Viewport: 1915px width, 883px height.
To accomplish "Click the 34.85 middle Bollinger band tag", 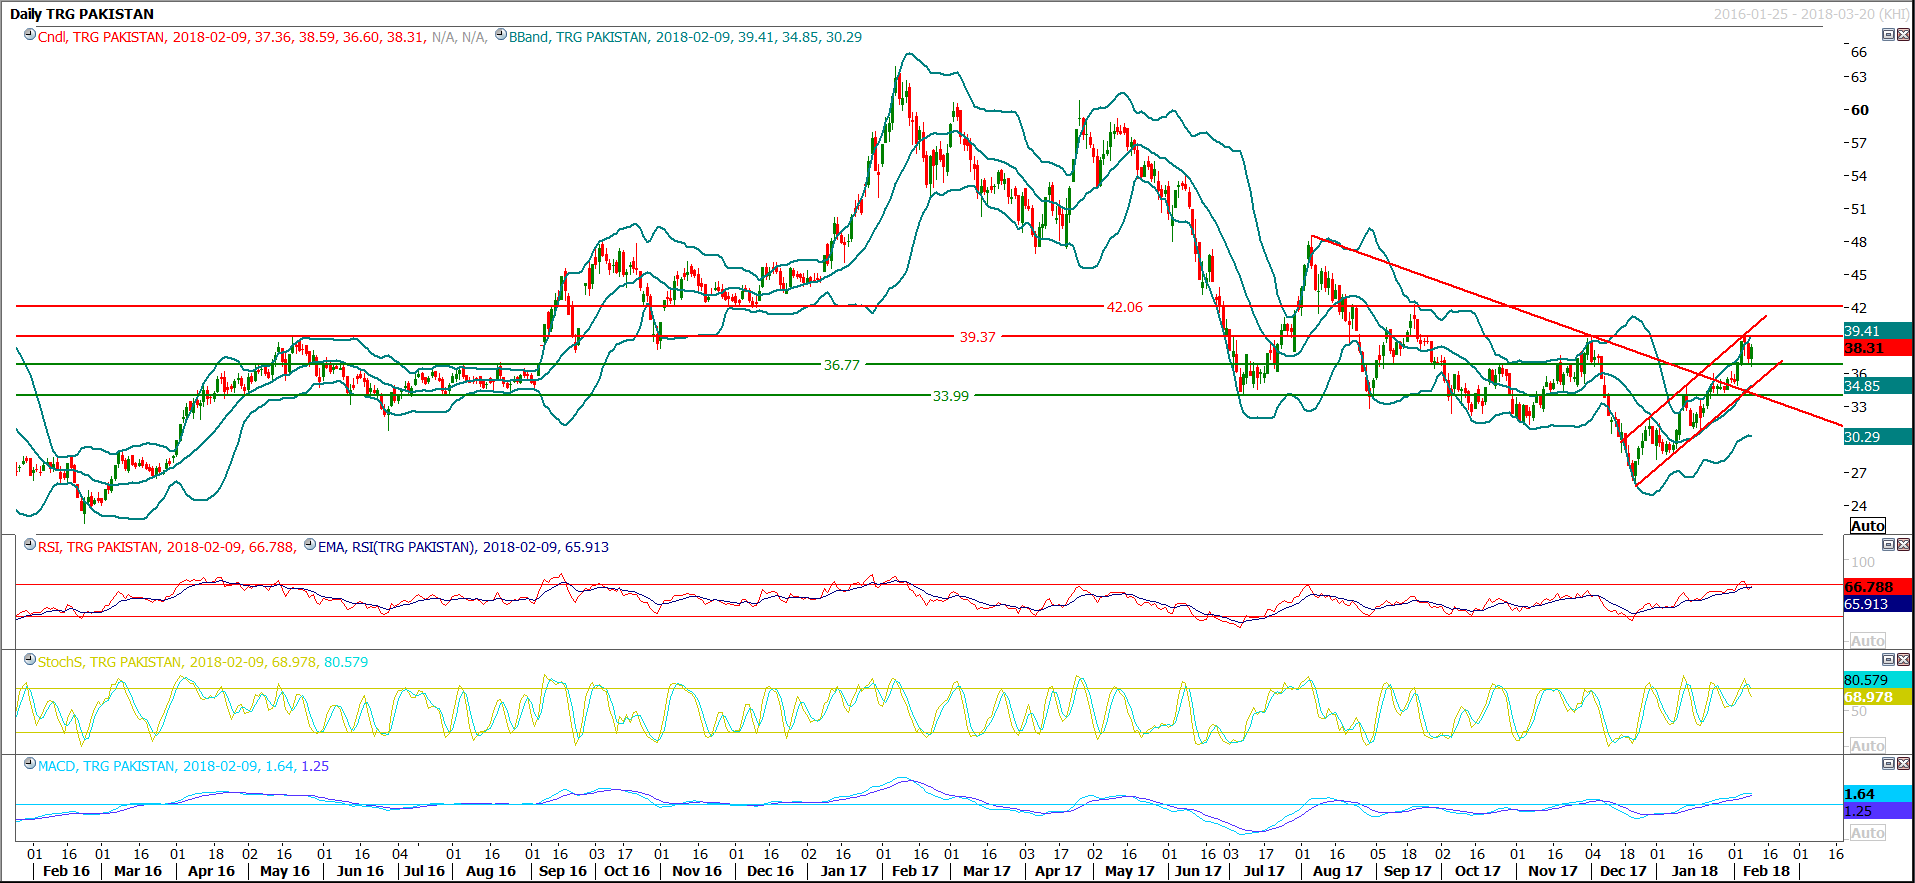I will [x=1877, y=386].
